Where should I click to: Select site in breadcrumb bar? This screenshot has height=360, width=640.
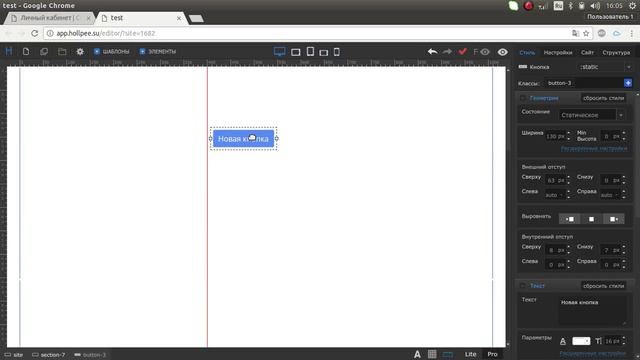[x=14, y=355]
